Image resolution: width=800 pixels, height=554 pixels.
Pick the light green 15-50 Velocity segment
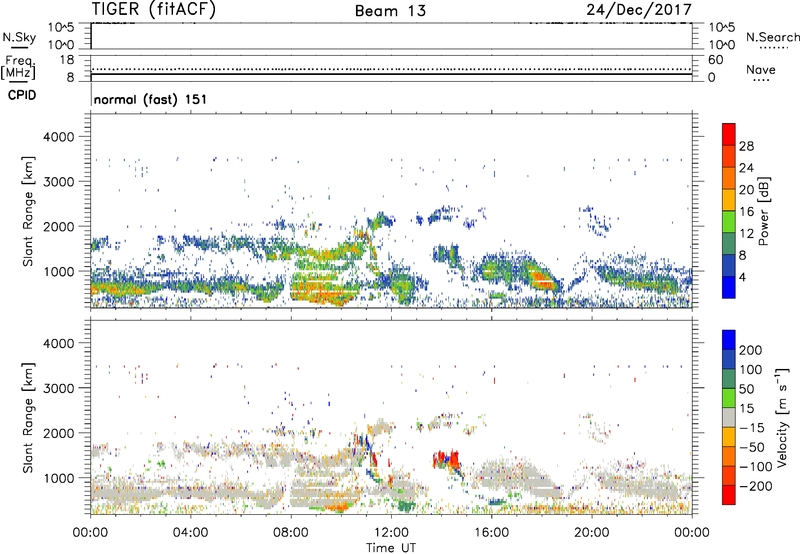pyautogui.click(x=729, y=398)
